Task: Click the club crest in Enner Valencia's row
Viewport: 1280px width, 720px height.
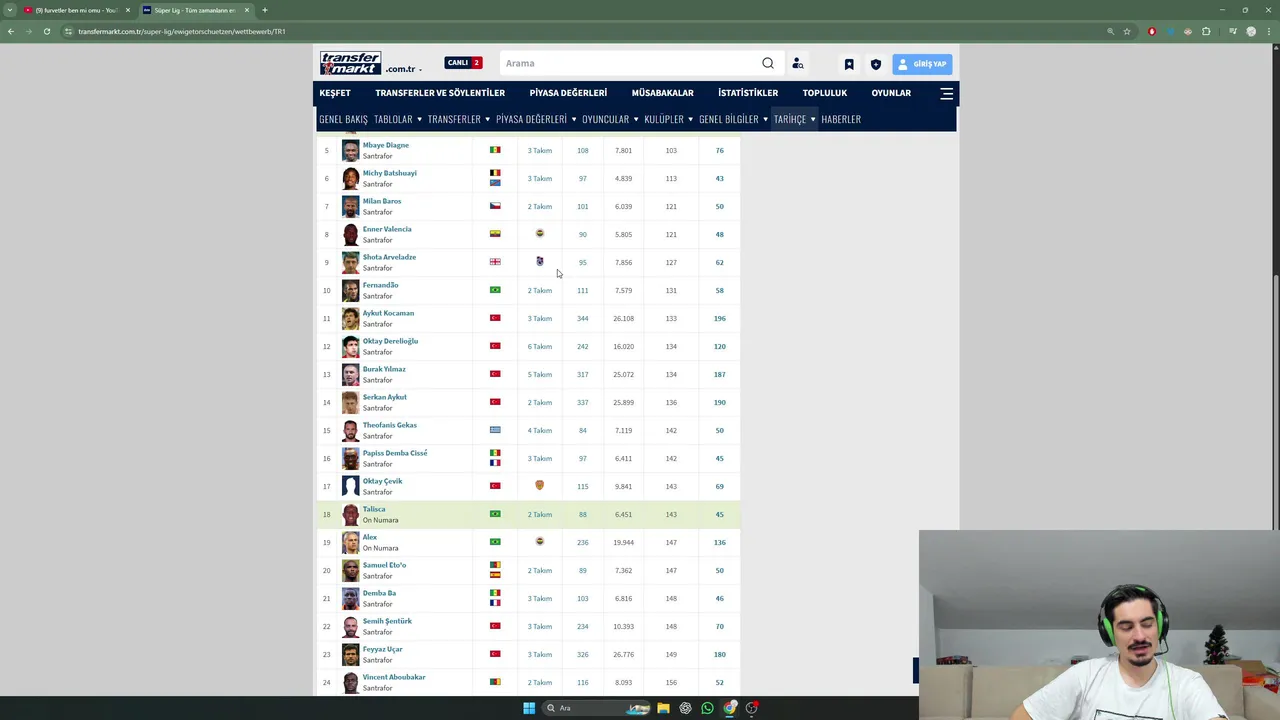Action: [540, 233]
